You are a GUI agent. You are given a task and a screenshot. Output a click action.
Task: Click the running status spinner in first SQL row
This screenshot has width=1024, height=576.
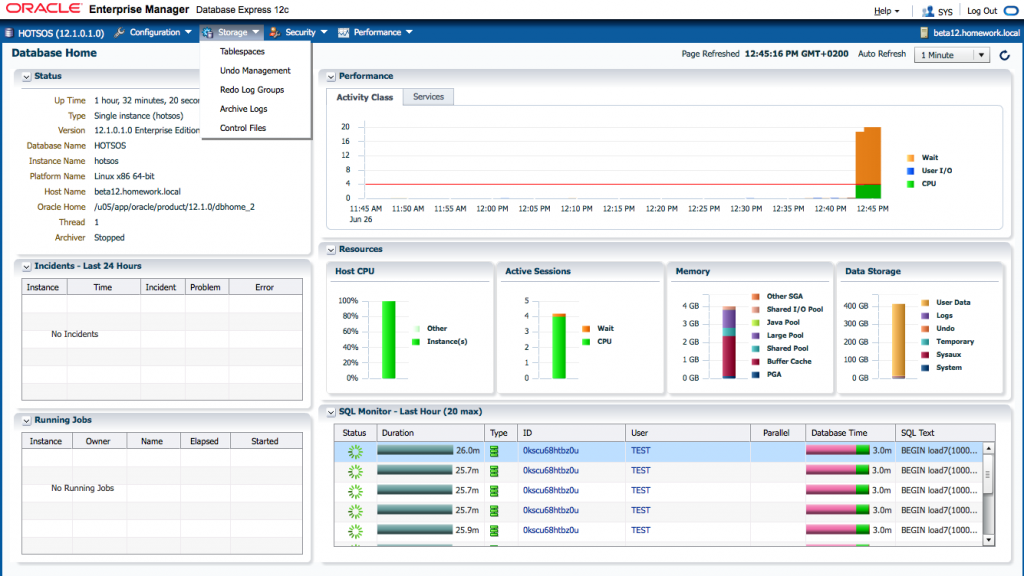(355, 451)
